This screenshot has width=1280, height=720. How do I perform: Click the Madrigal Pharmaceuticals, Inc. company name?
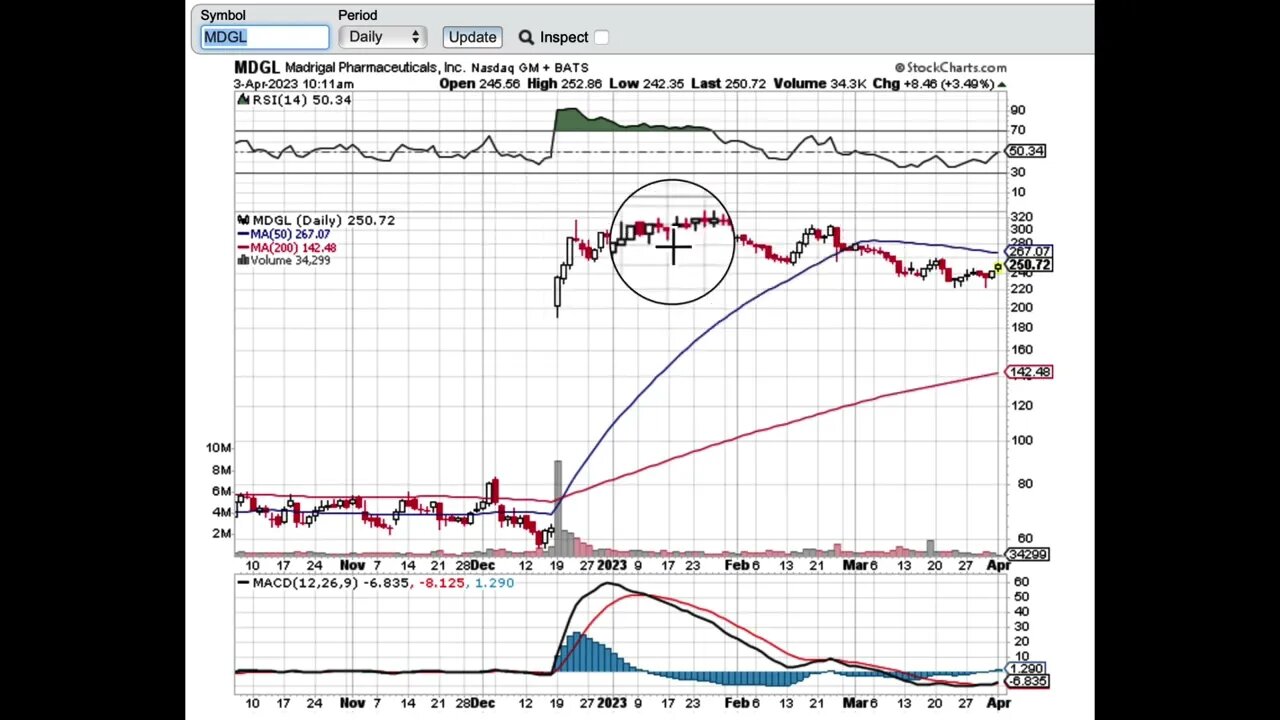[375, 67]
